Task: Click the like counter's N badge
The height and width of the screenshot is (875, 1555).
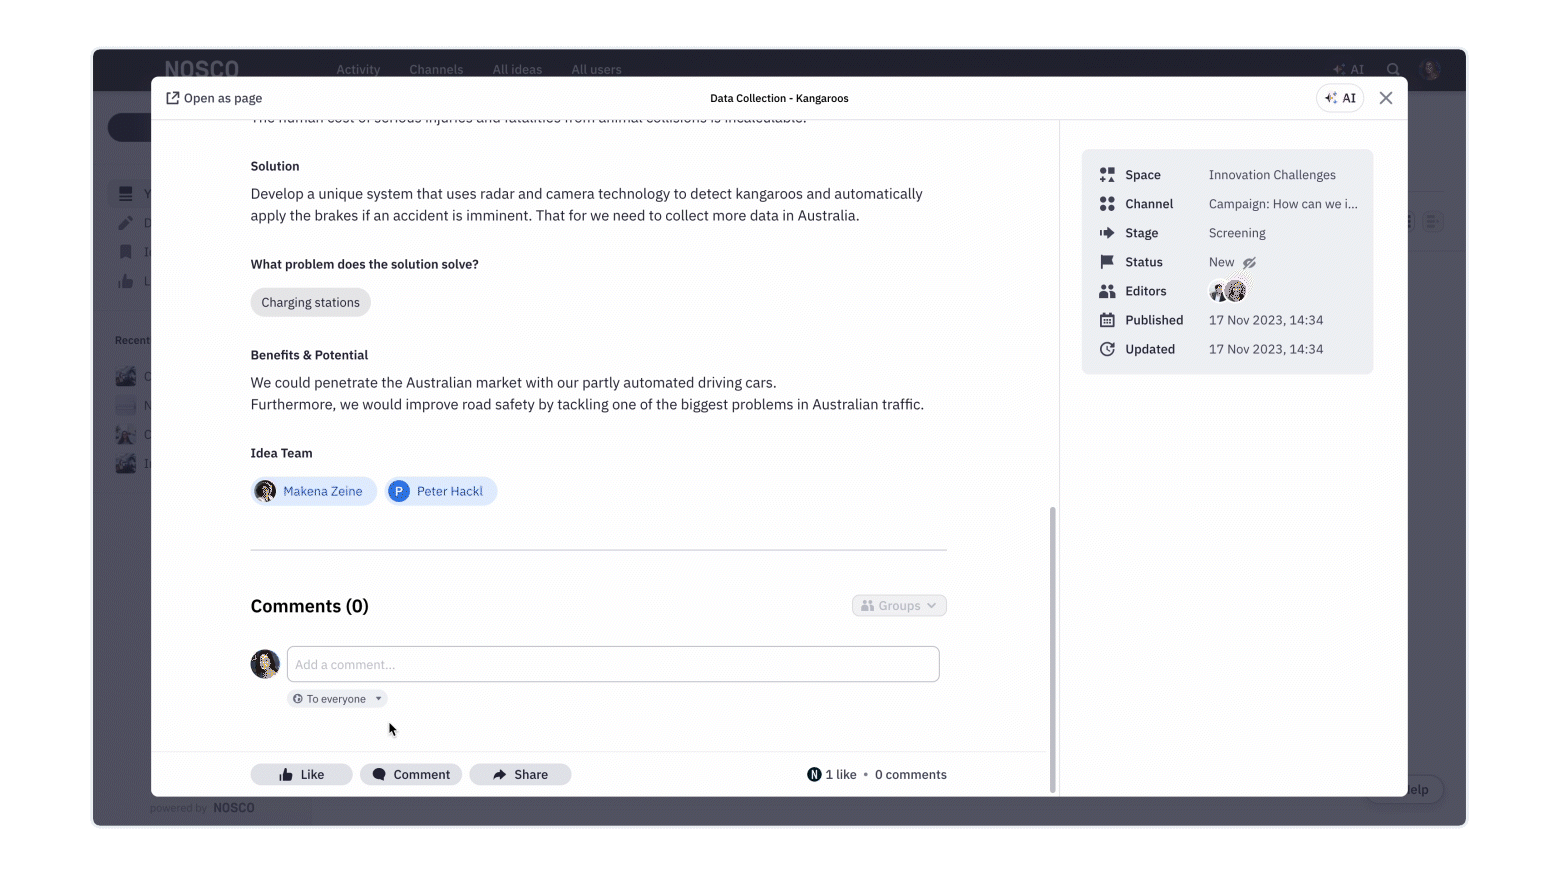Action: [814, 775]
